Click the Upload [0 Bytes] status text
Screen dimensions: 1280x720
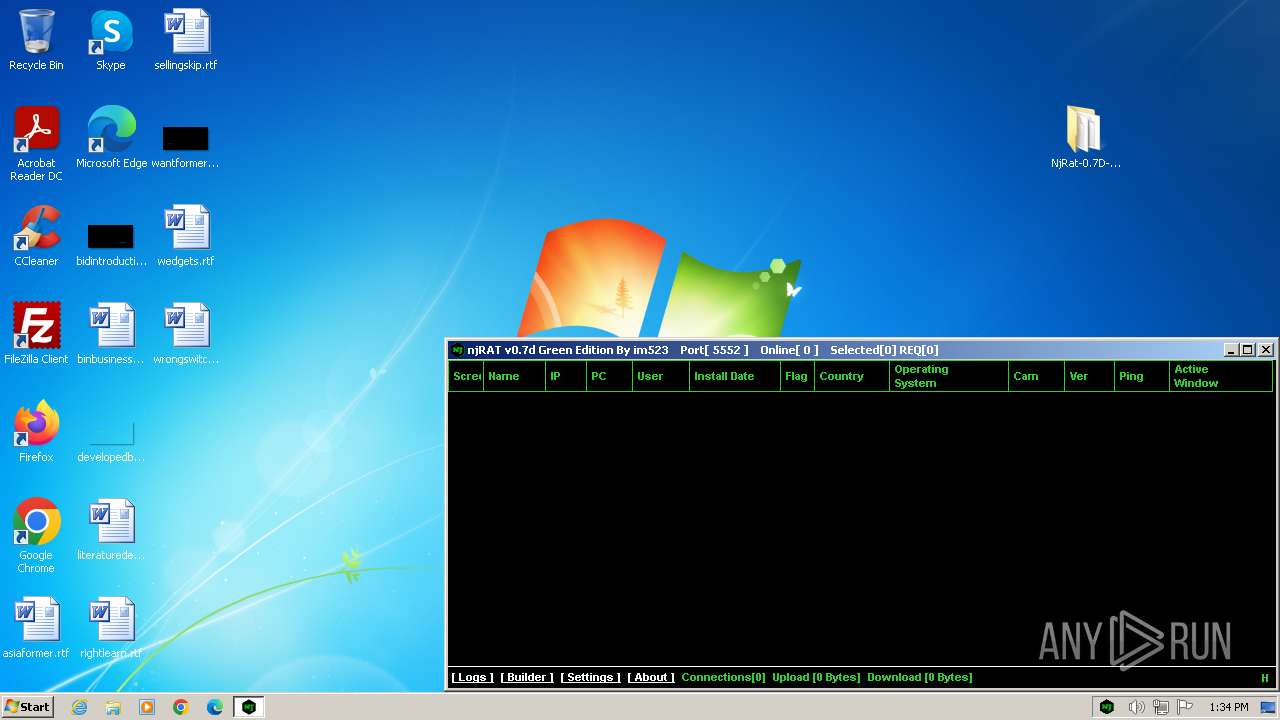816,677
